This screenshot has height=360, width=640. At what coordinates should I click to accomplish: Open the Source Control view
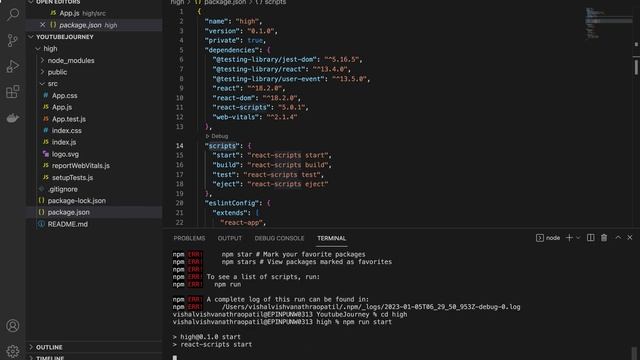pyautogui.click(x=13, y=40)
